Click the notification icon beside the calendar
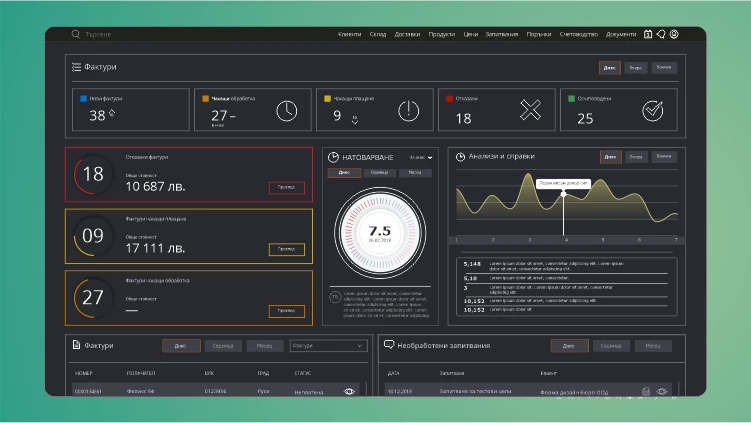 tap(661, 34)
